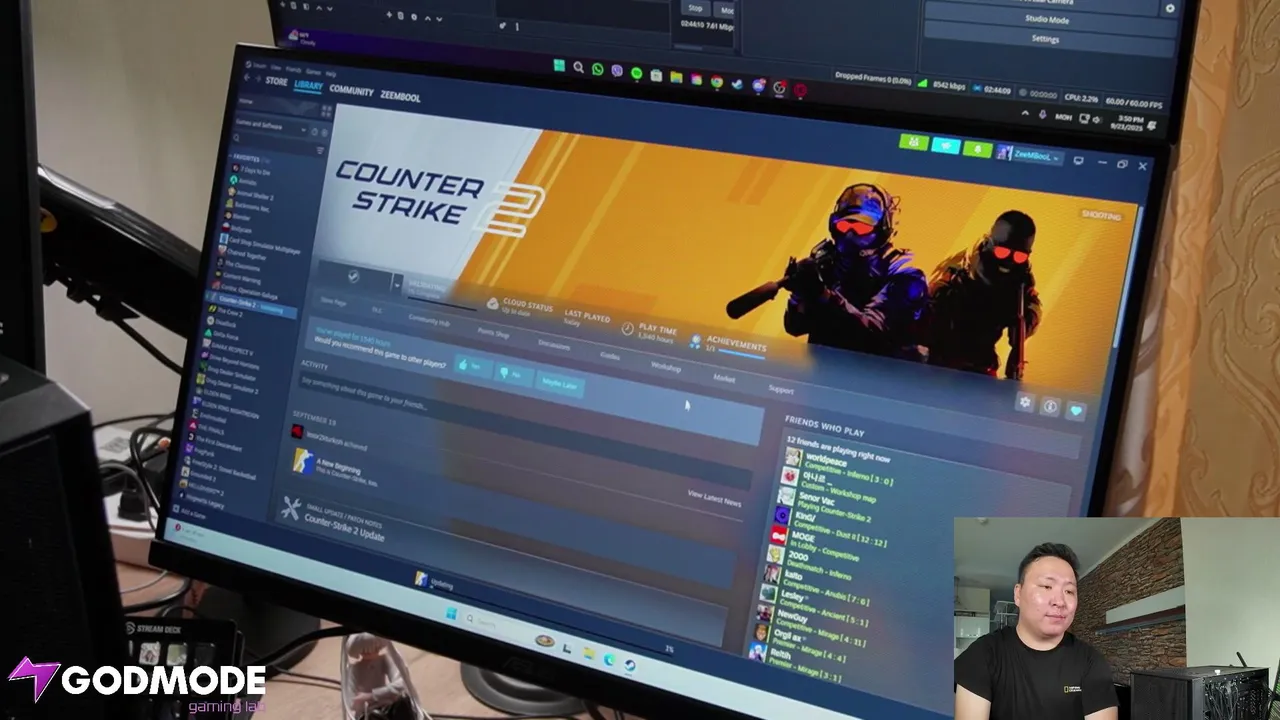Click the cyan announcements button in Steam header

tap(946, 146)
